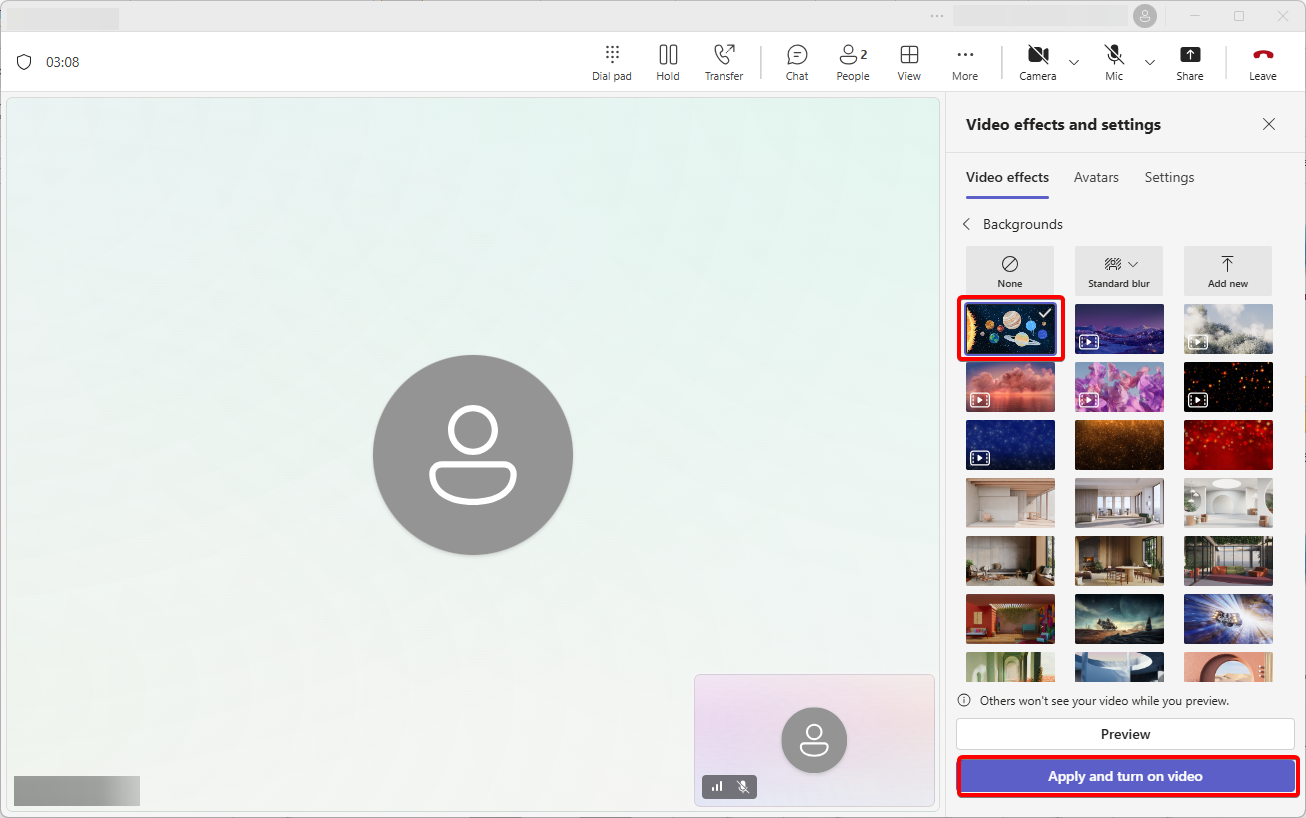Go back from Backgrounds list
1306x818 pixels.
click(967, 224)
